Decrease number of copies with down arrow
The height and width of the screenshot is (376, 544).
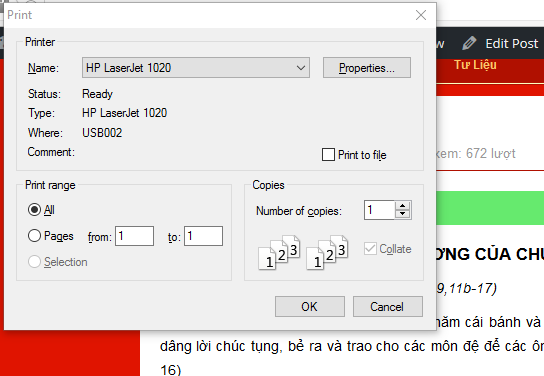(402, 214)
